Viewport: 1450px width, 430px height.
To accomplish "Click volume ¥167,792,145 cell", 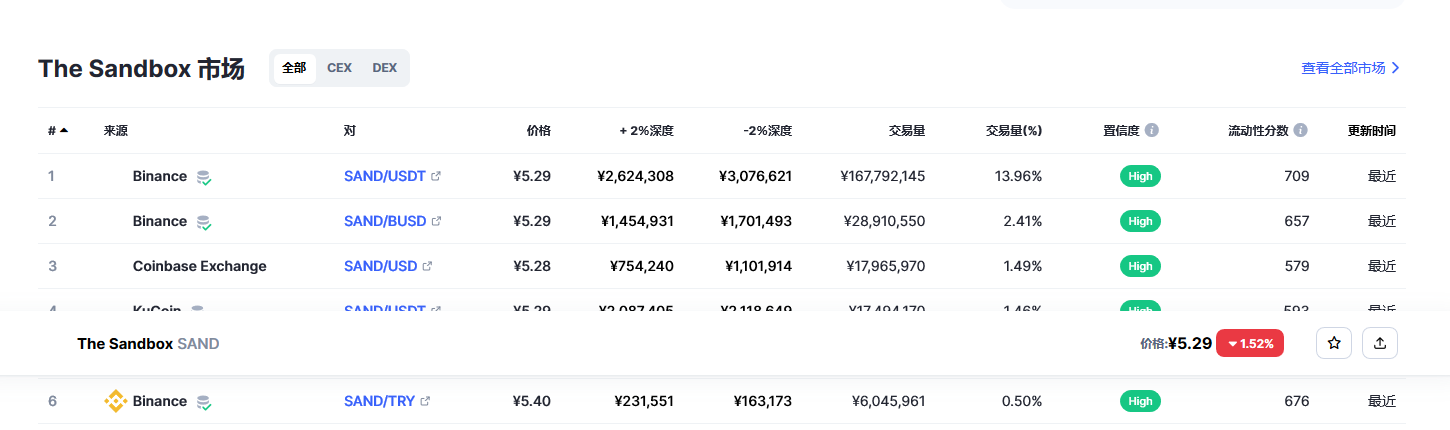I will (883, 176).
